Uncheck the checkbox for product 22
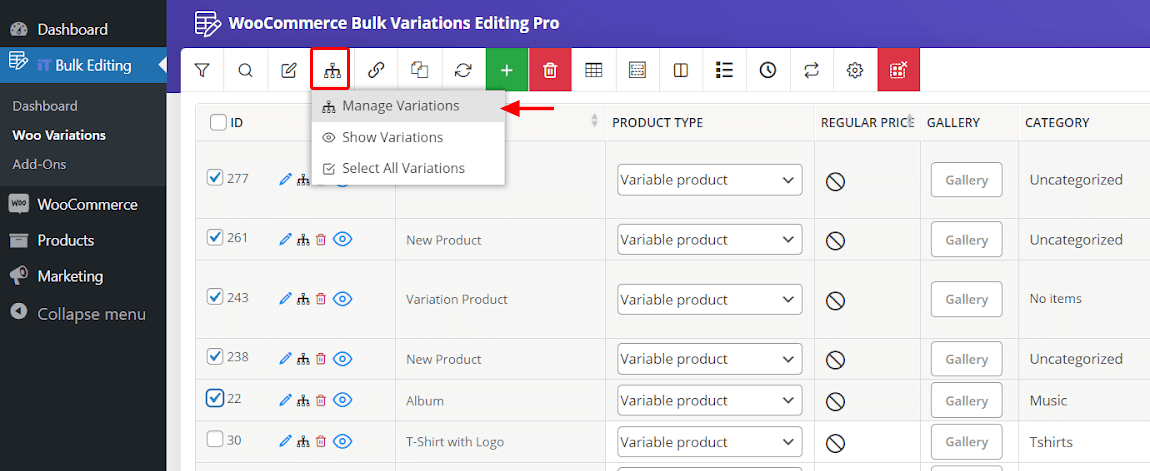Screen dimensions: 1150x471 pos(215,398)
